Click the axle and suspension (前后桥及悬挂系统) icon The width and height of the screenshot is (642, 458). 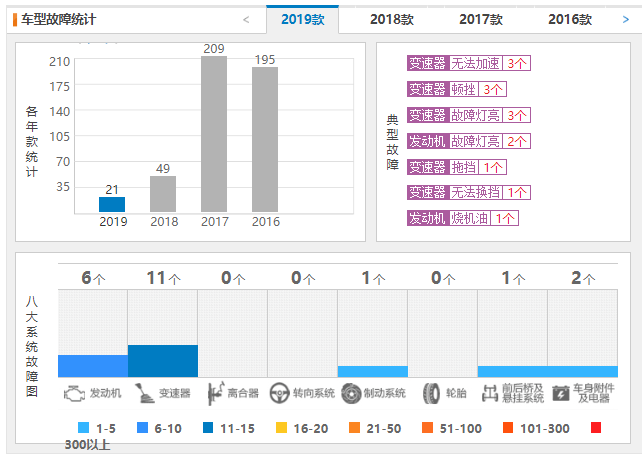coord(489,393)
